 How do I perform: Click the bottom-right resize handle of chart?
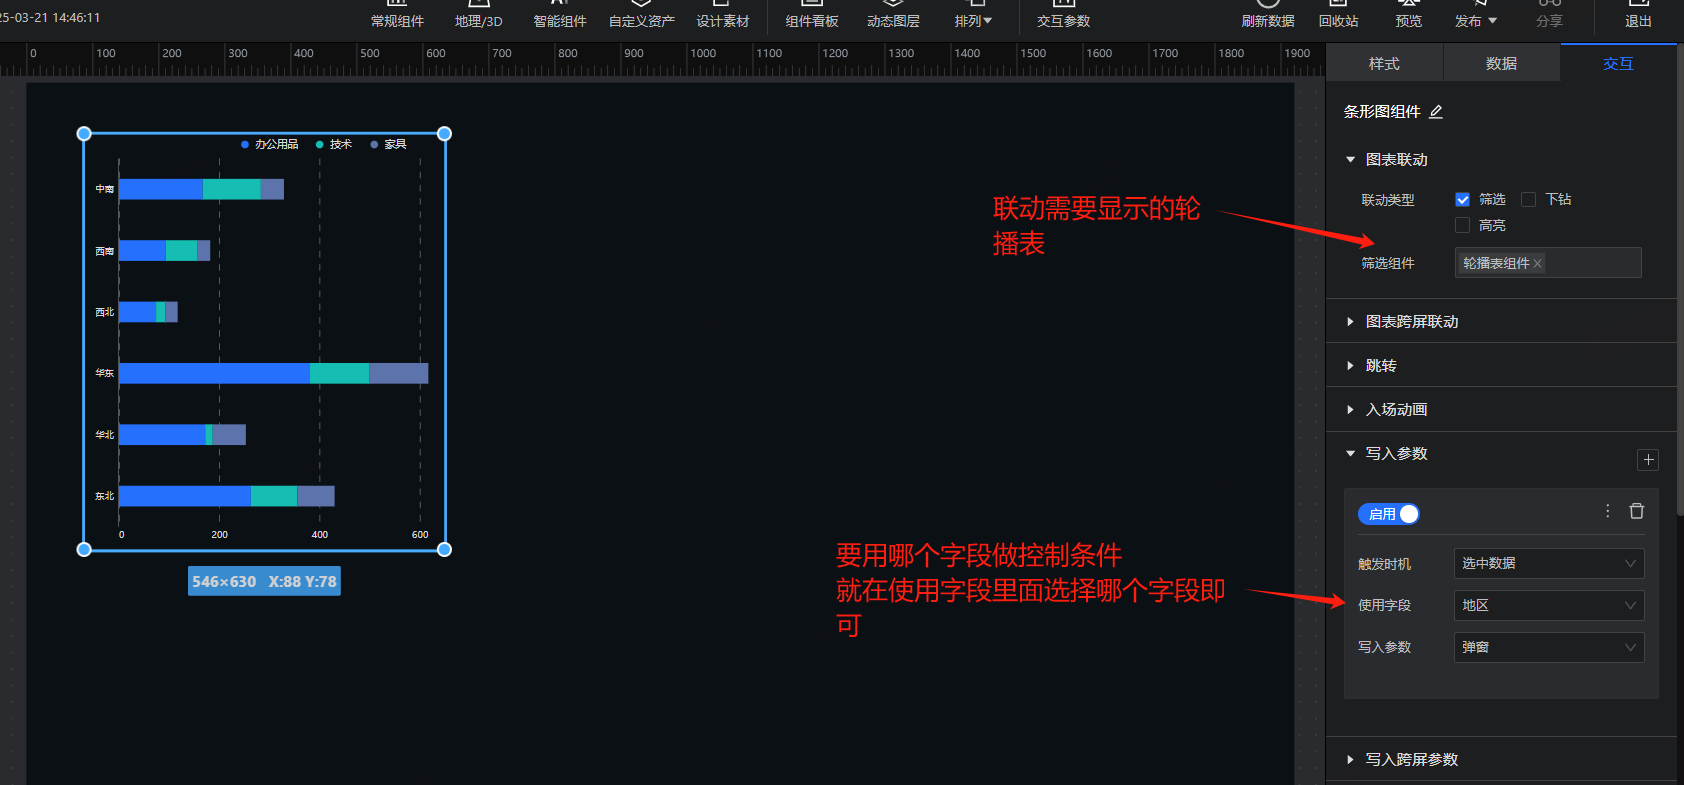[x=445, y=549]
